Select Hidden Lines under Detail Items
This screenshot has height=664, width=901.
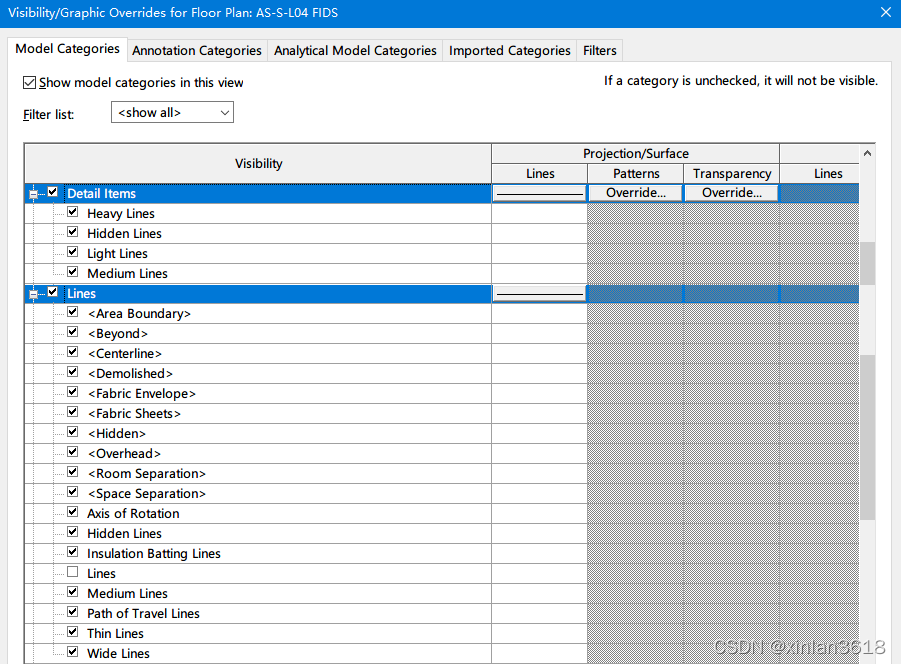(124, 234)
